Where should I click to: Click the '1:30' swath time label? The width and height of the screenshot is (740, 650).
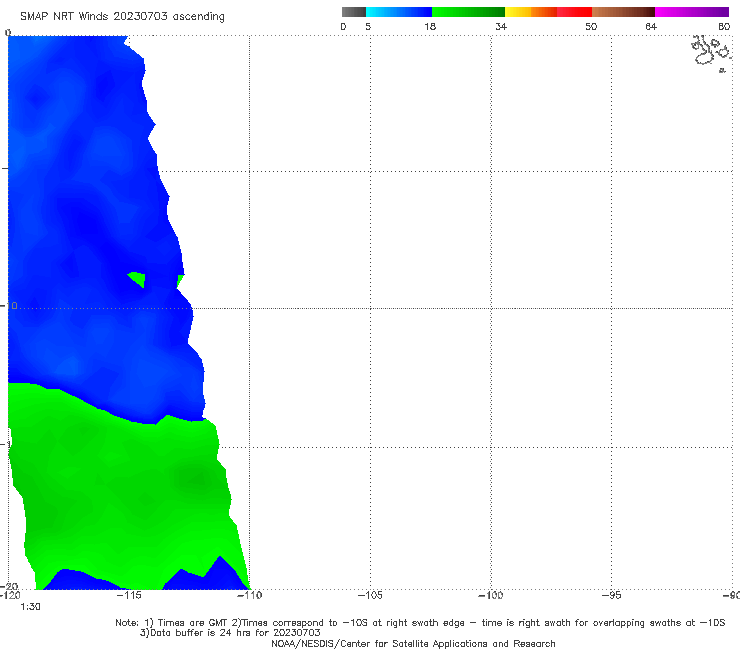(30, 607)
